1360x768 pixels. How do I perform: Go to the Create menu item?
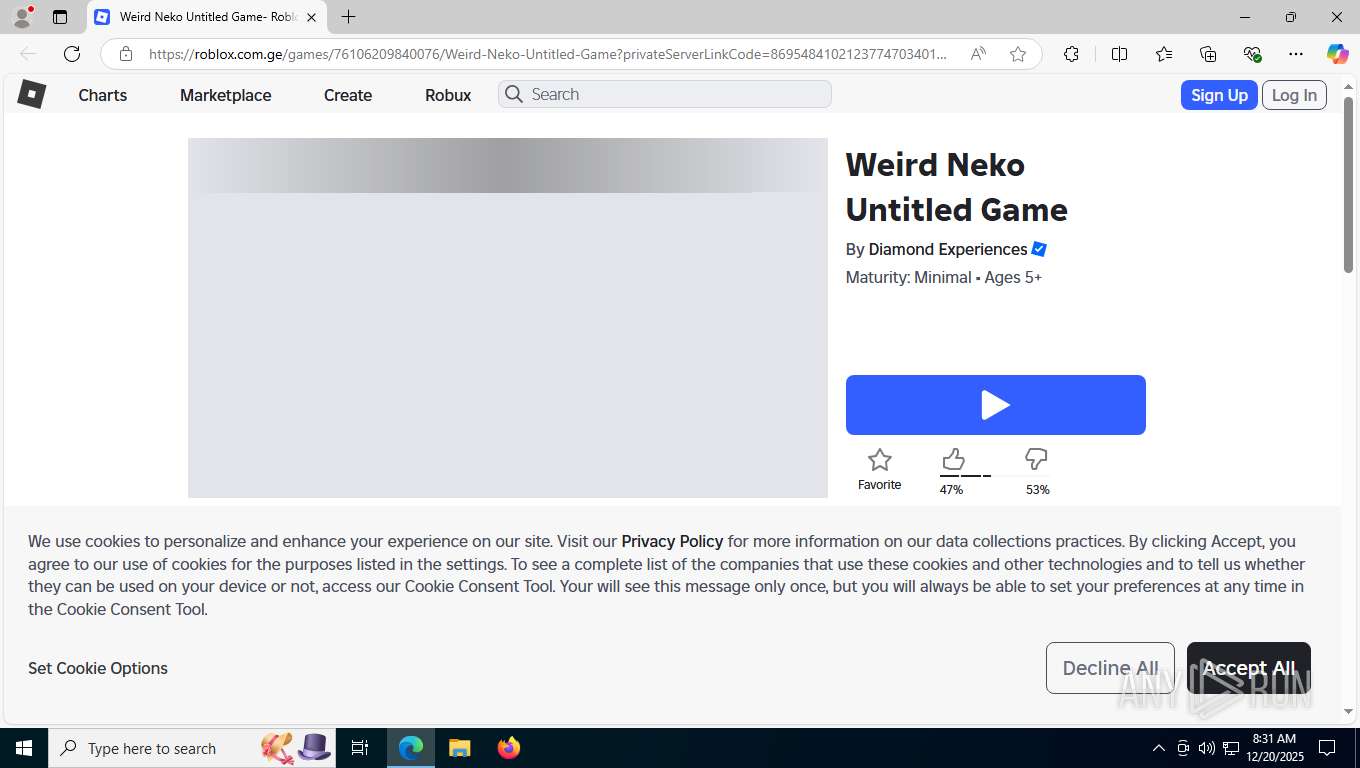pyautogui.click(x=348, y=95)
